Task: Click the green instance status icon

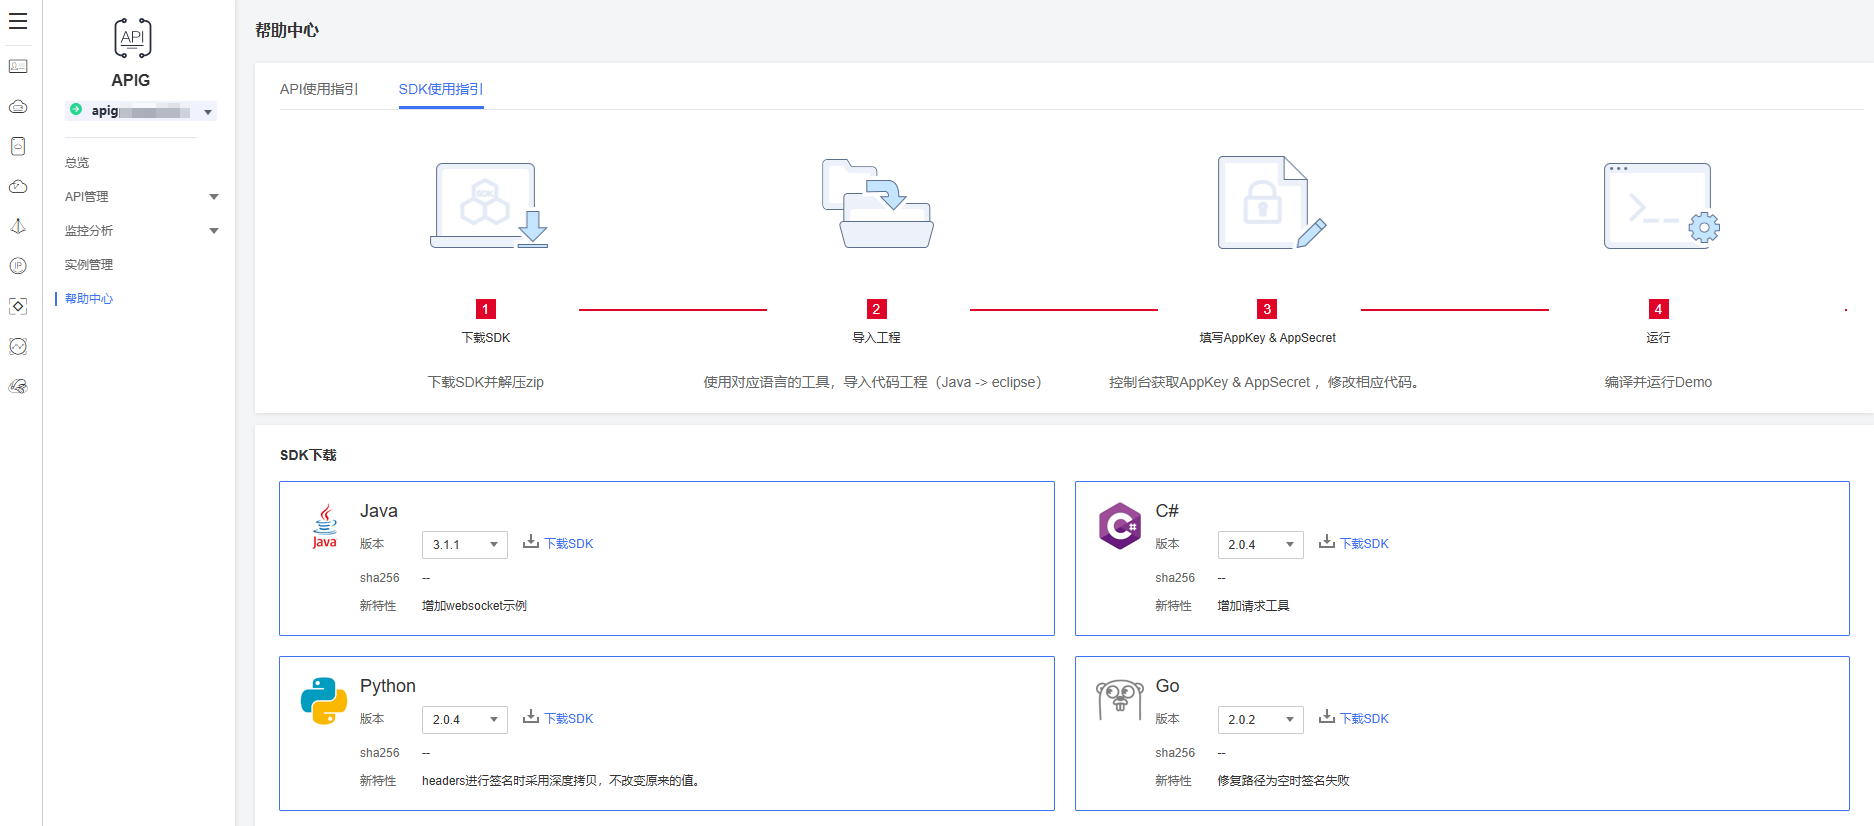Action: click(x=76, y=110)
